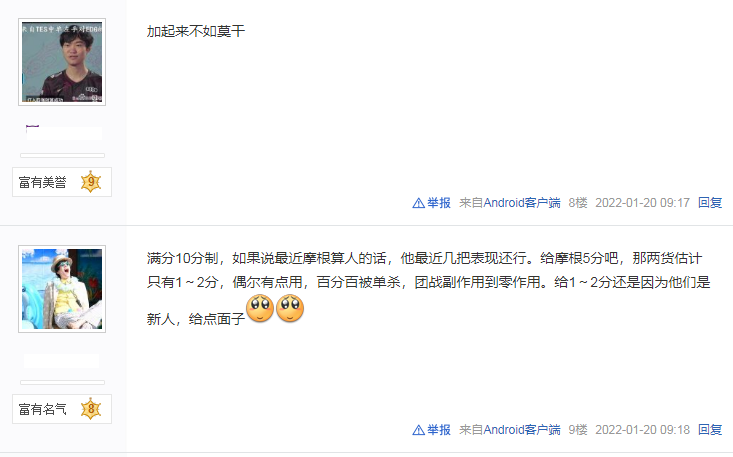Open avatar of the 8楼 poster

click(x=62, y=62)
